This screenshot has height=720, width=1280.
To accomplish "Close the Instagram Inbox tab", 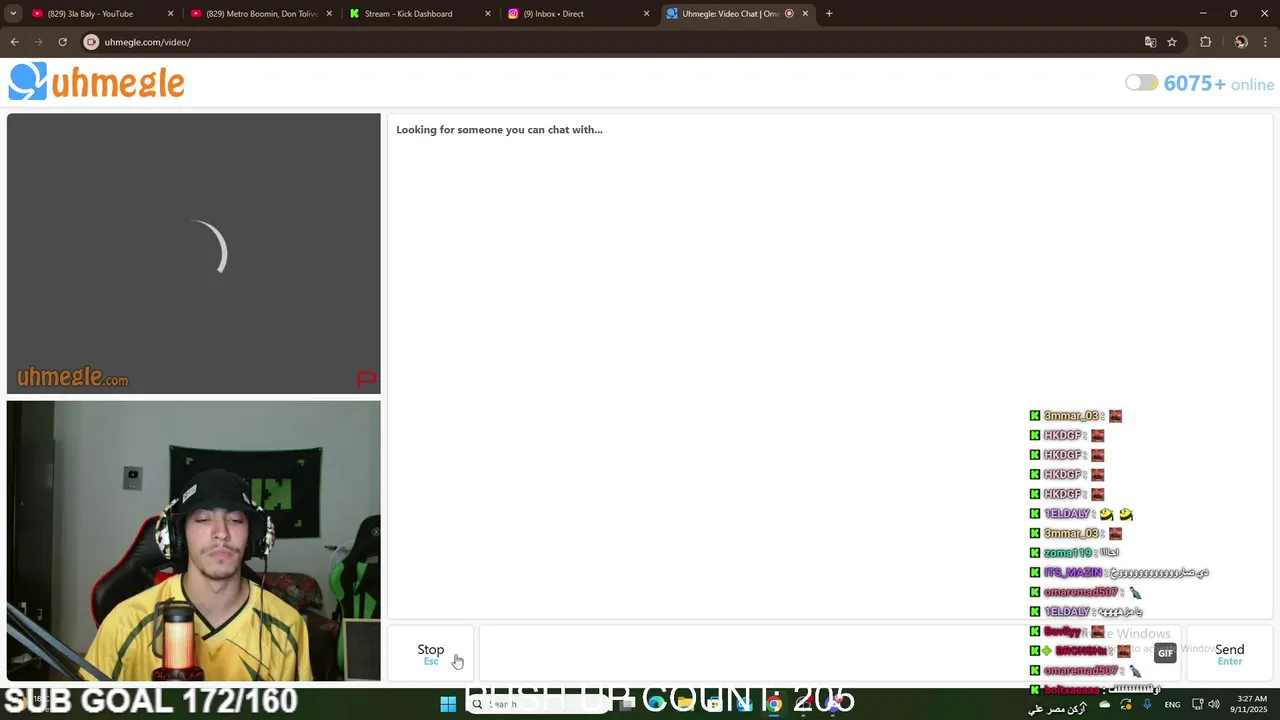I will click(647, 14).
